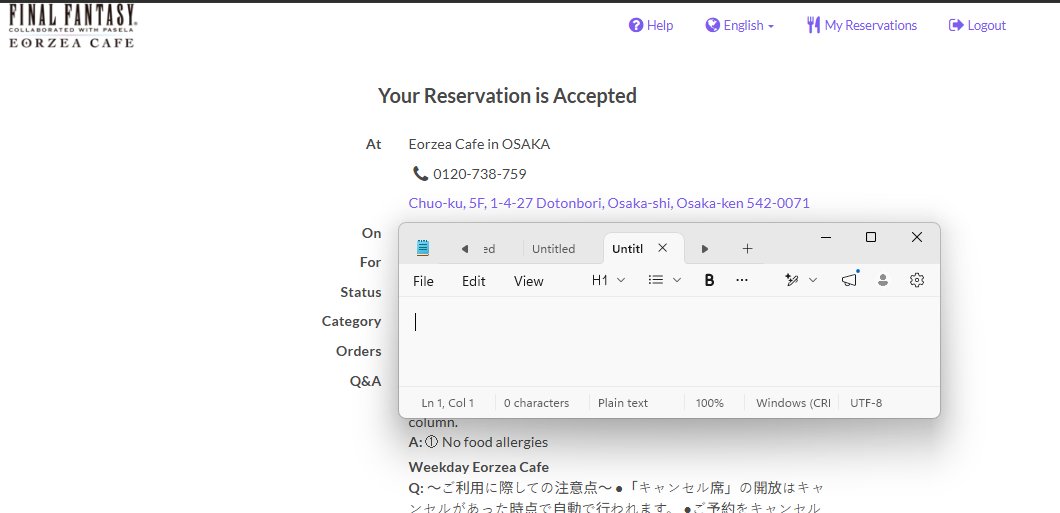Close the active Untitled tab
Image resolution: width=1060 pixels, height=513 pixels.
tap(662, 248)
